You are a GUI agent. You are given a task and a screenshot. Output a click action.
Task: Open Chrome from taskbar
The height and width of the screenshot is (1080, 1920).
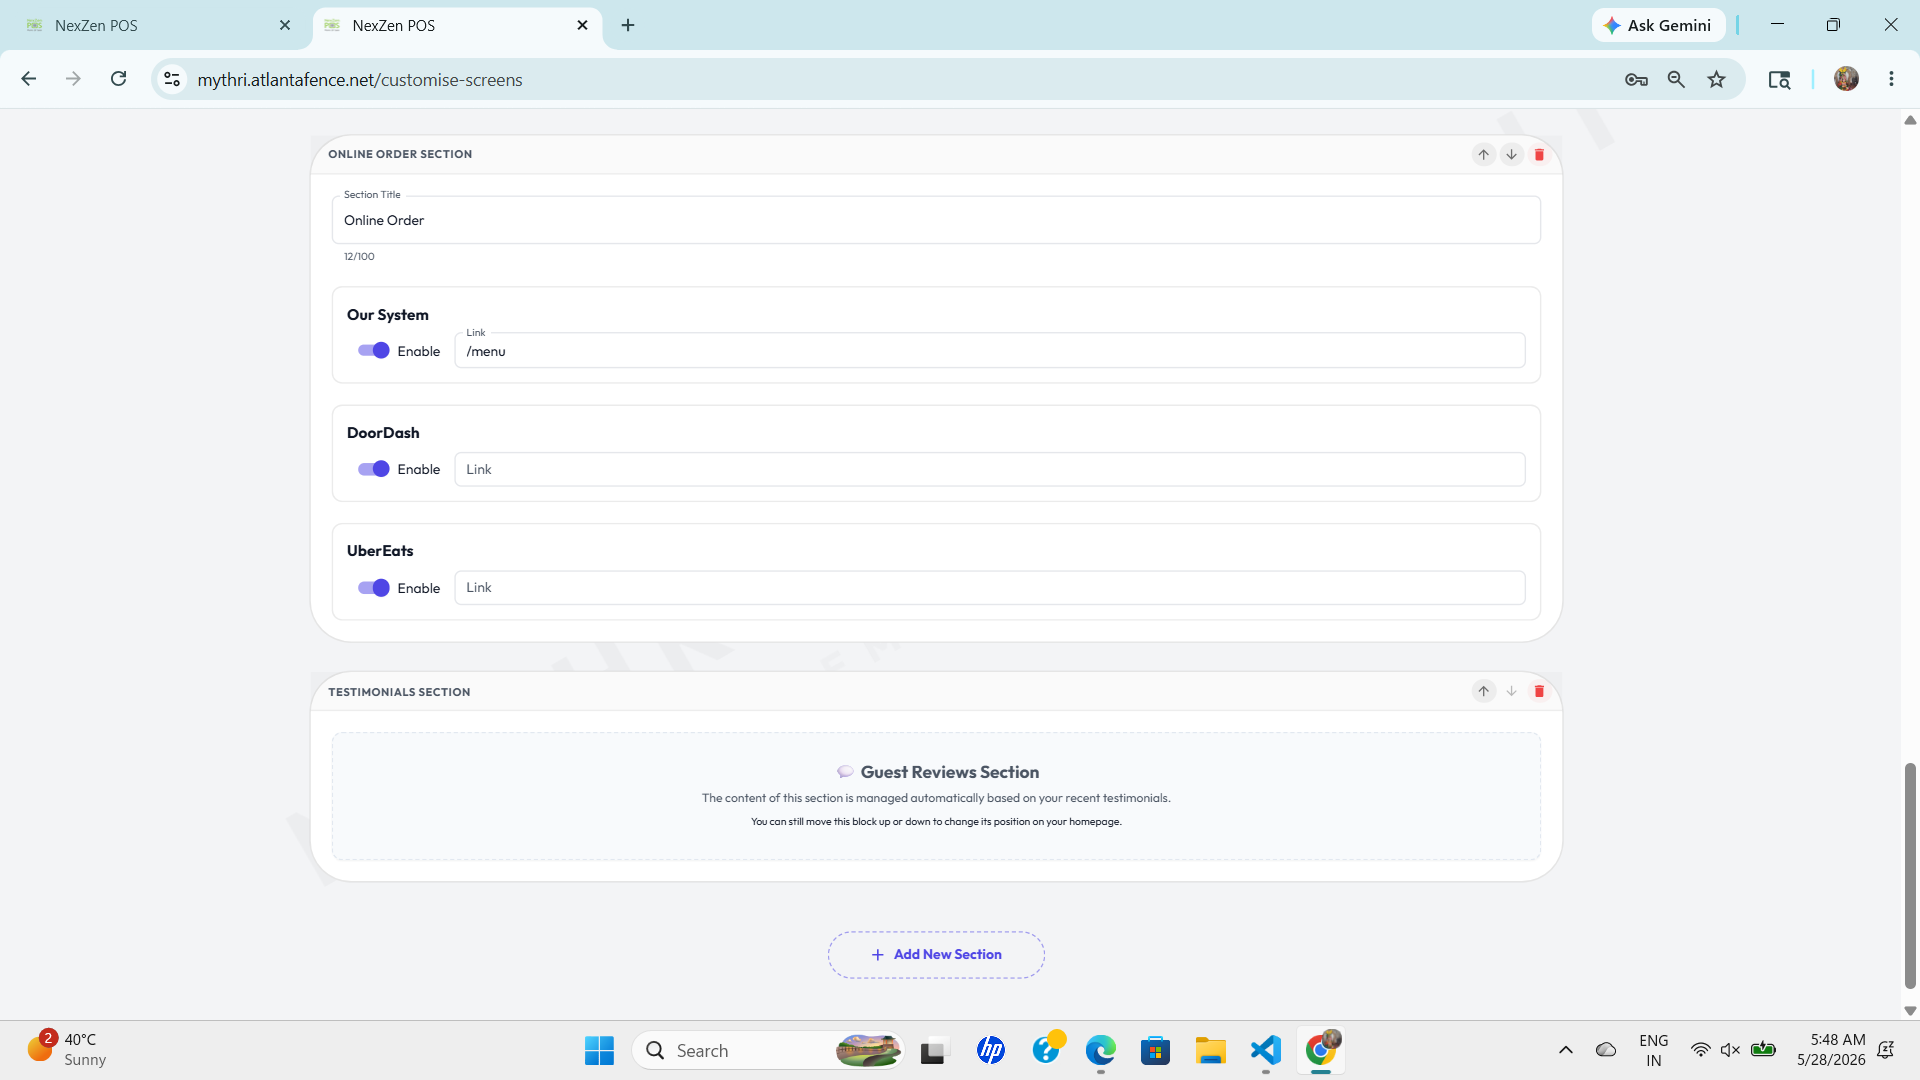[1321, 1050]
